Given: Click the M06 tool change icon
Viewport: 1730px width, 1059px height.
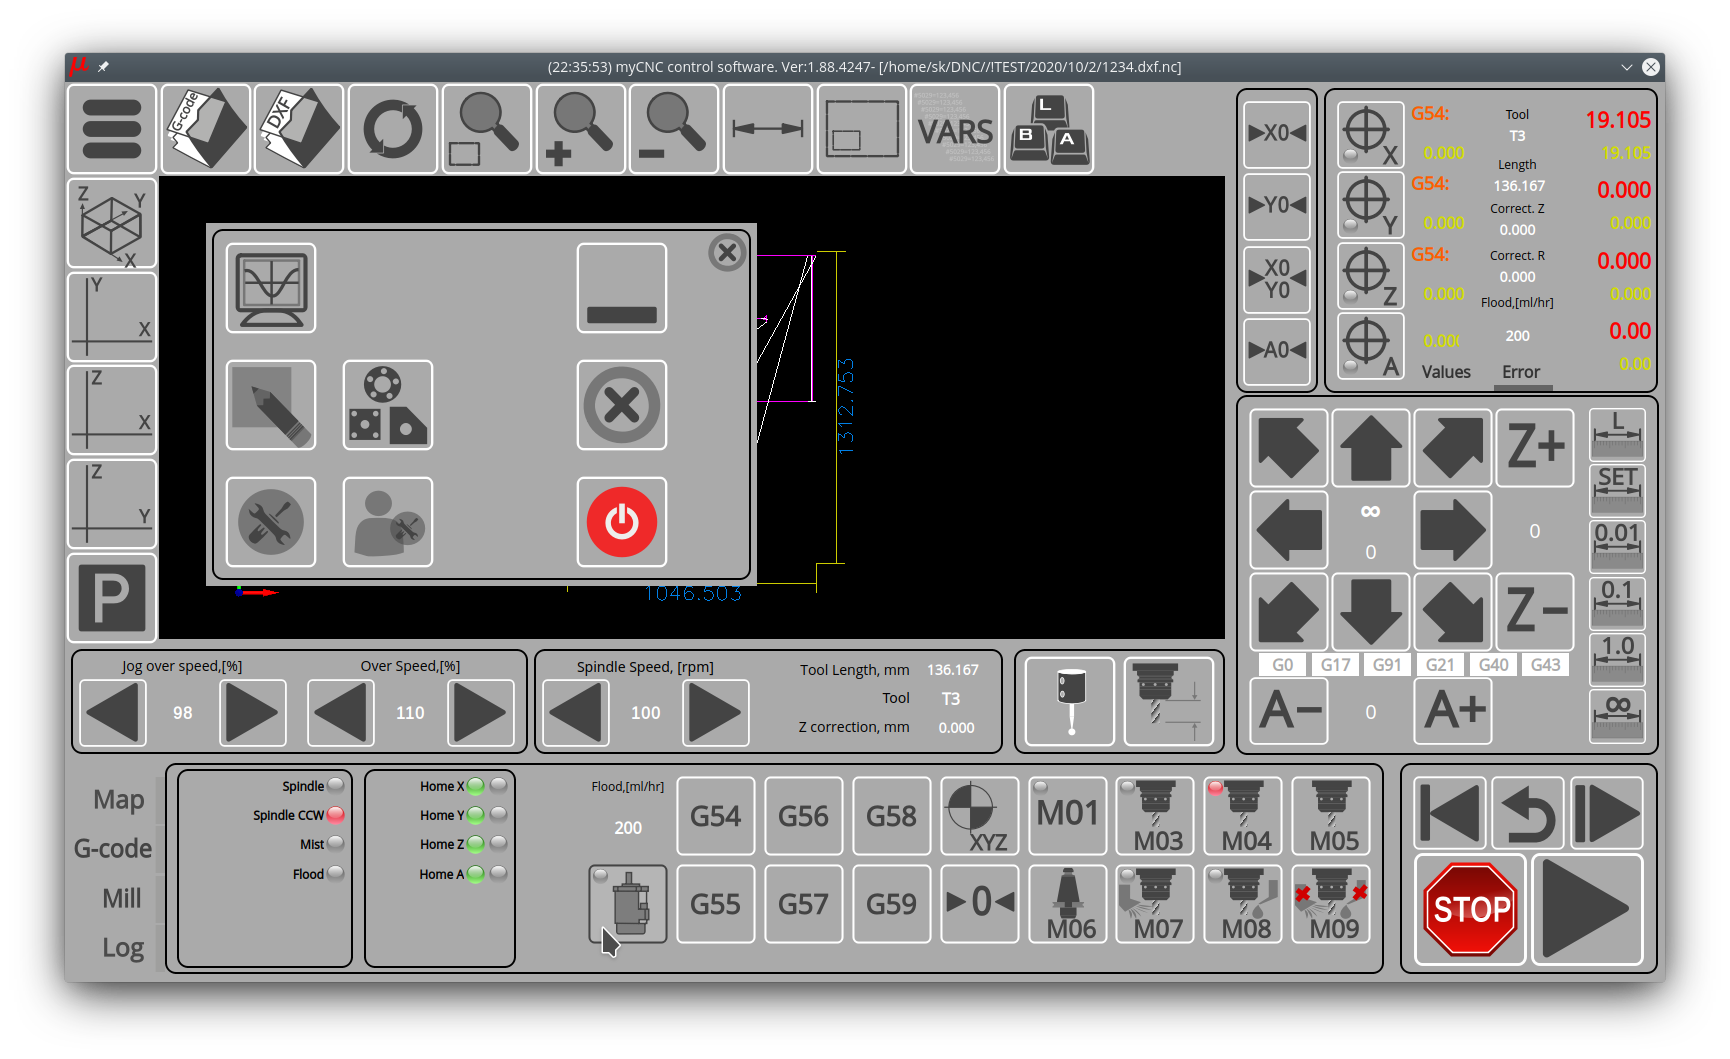Looking at the screenshot, I should point(1069,905).
